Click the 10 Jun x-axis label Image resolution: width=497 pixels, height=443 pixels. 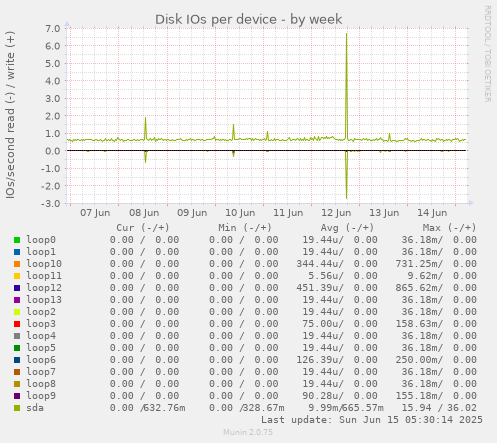[240, 213]
